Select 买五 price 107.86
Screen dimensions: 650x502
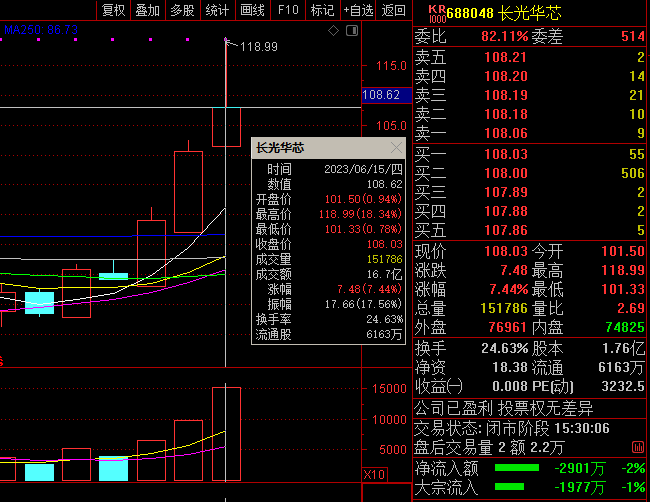click(506, 230)
